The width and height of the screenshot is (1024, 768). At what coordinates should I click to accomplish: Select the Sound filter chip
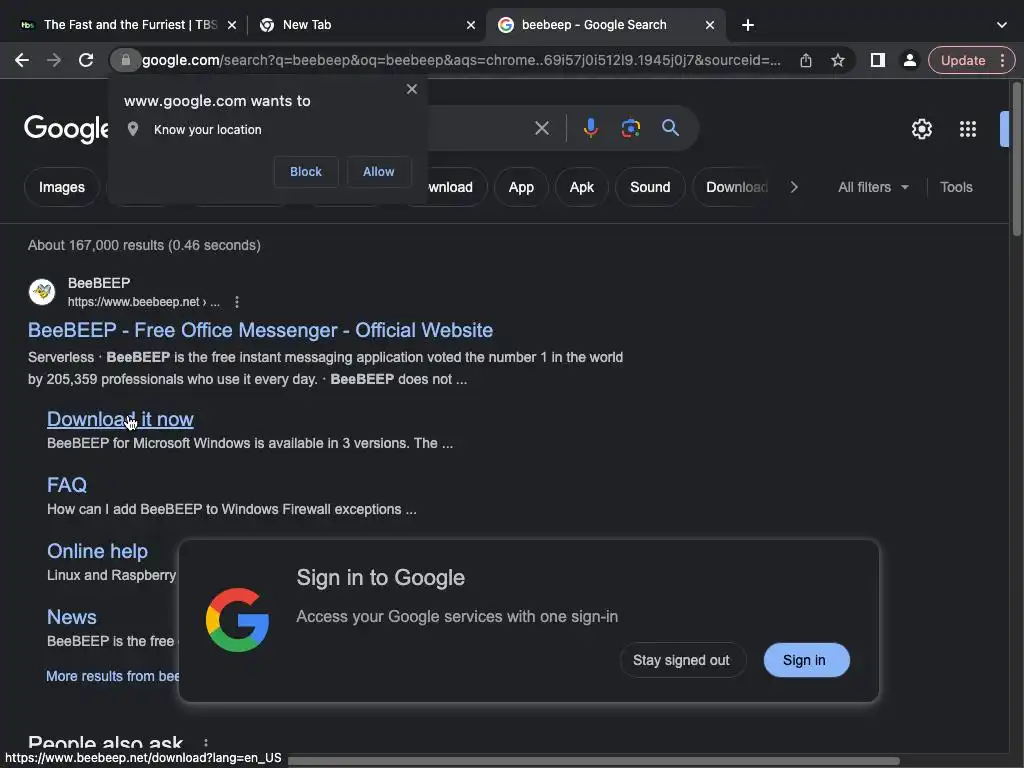[650, 187]
